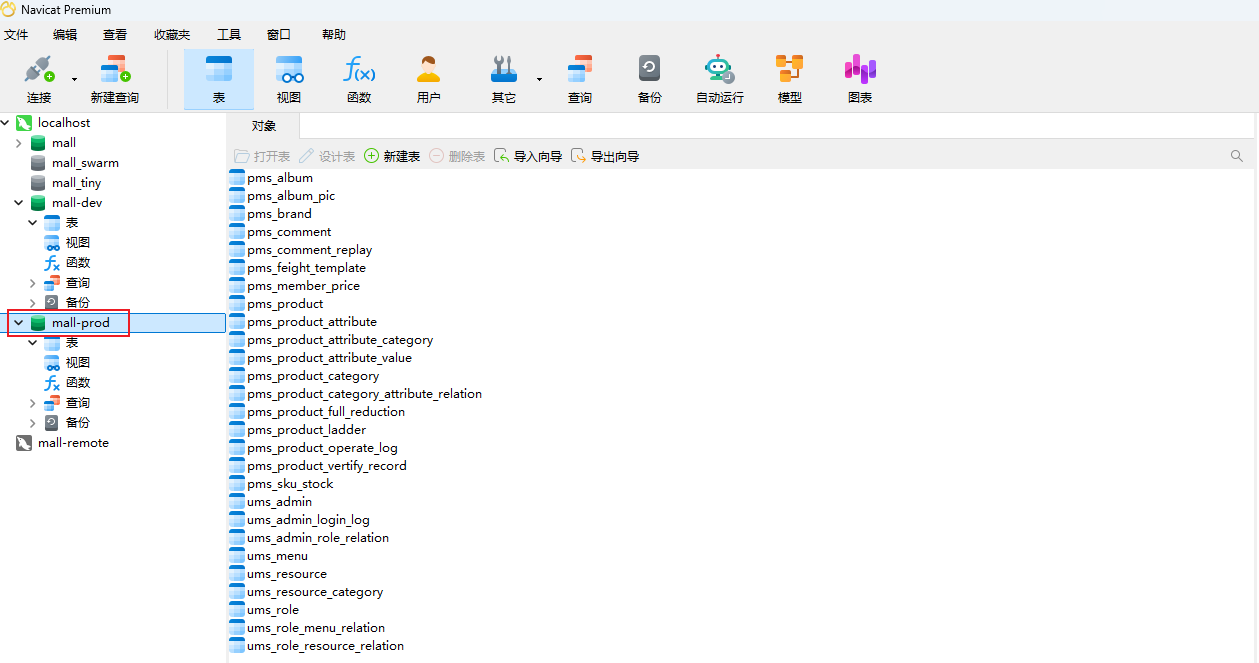Click the ums_menu table icon
Viewport: 1259px width, 663px height.
click(x=237, y=556)
